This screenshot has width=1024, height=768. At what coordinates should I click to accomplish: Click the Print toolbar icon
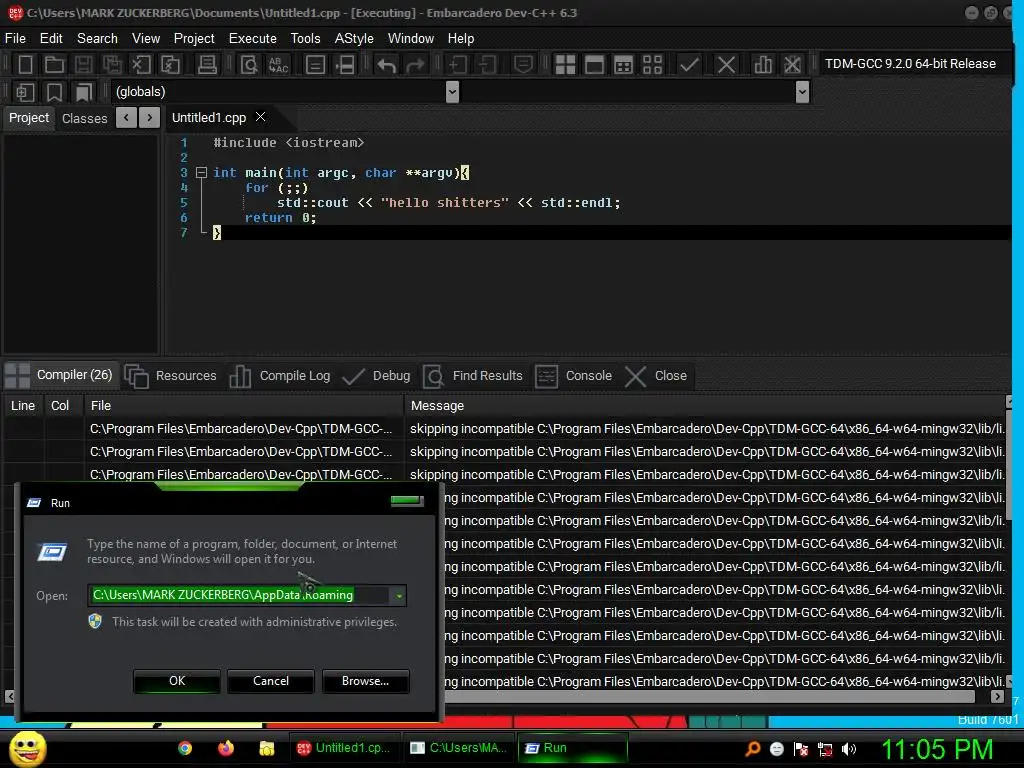[x=208, y=65]
